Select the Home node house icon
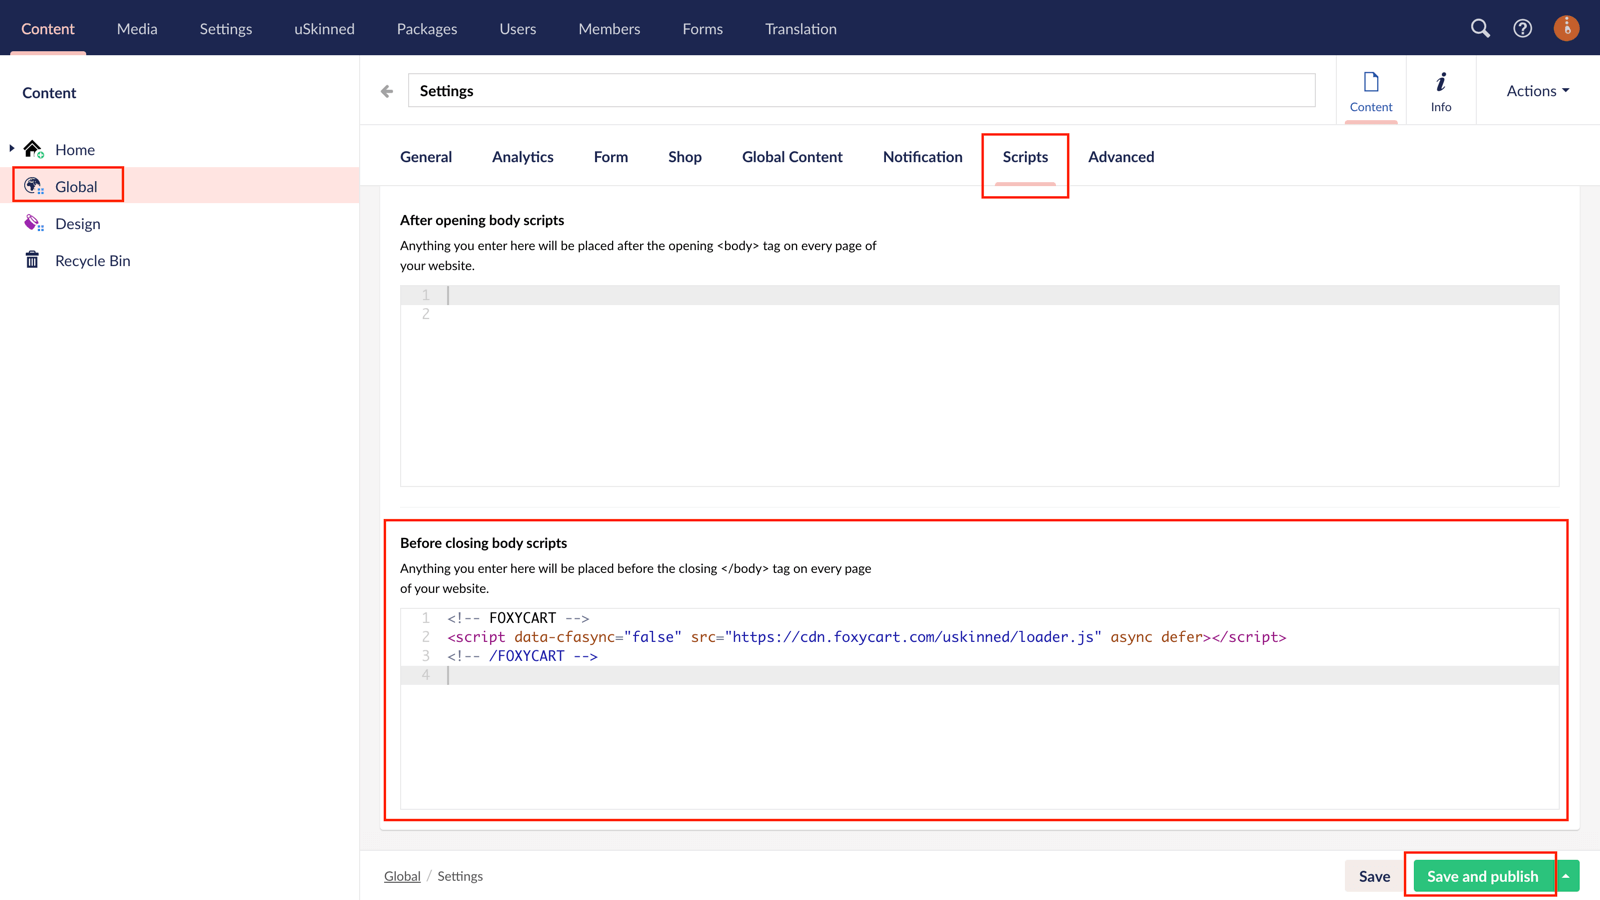This screenshot has width=1600, height=900. [32, 148]
